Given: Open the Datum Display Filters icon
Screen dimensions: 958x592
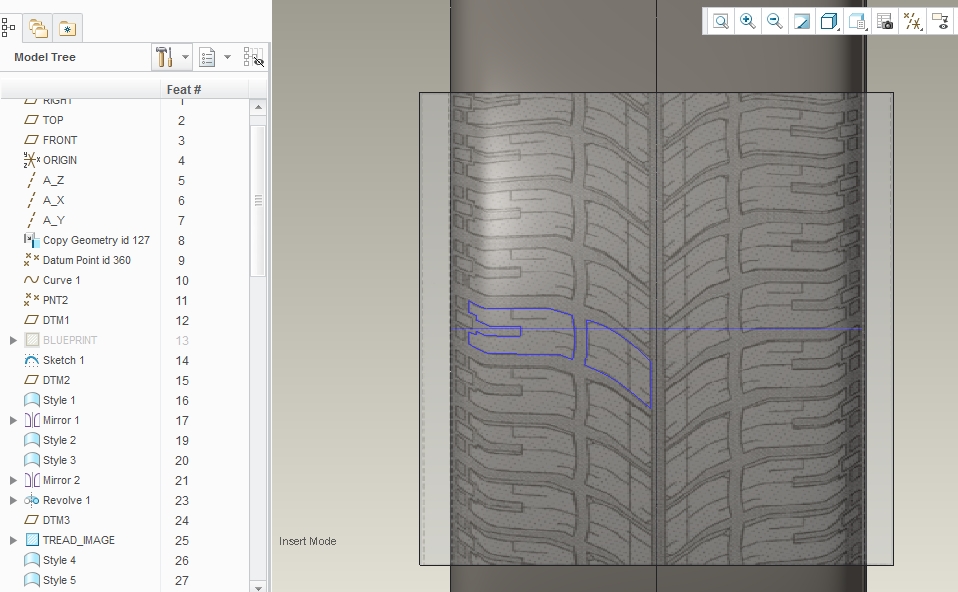Looking at the screenshot, I should coord(913,22).
